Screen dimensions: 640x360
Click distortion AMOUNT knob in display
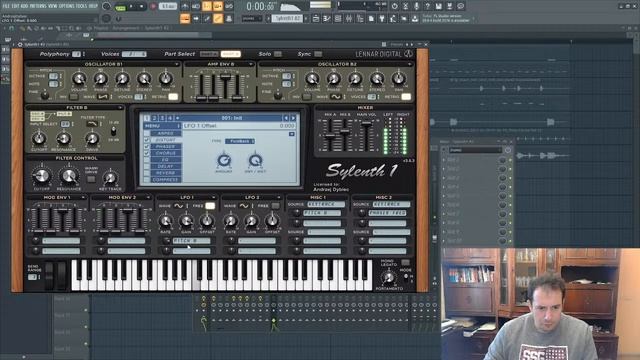point(224,160)
